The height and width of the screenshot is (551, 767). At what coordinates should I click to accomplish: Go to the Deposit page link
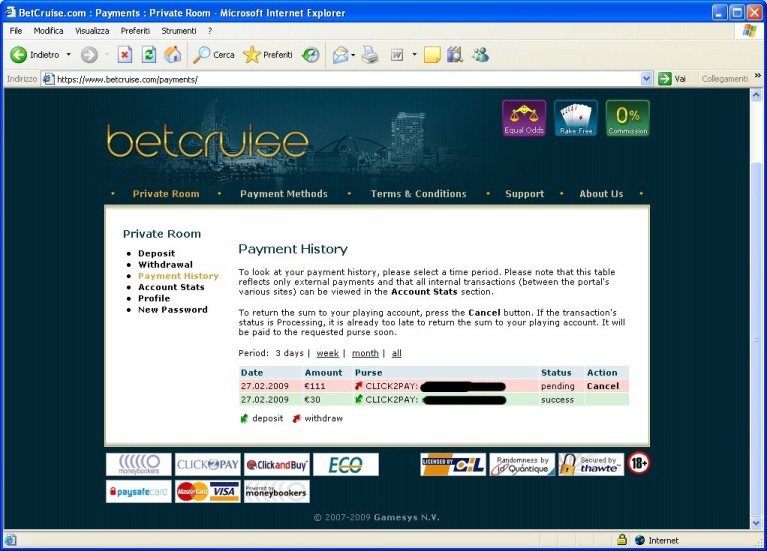[156, 253]
